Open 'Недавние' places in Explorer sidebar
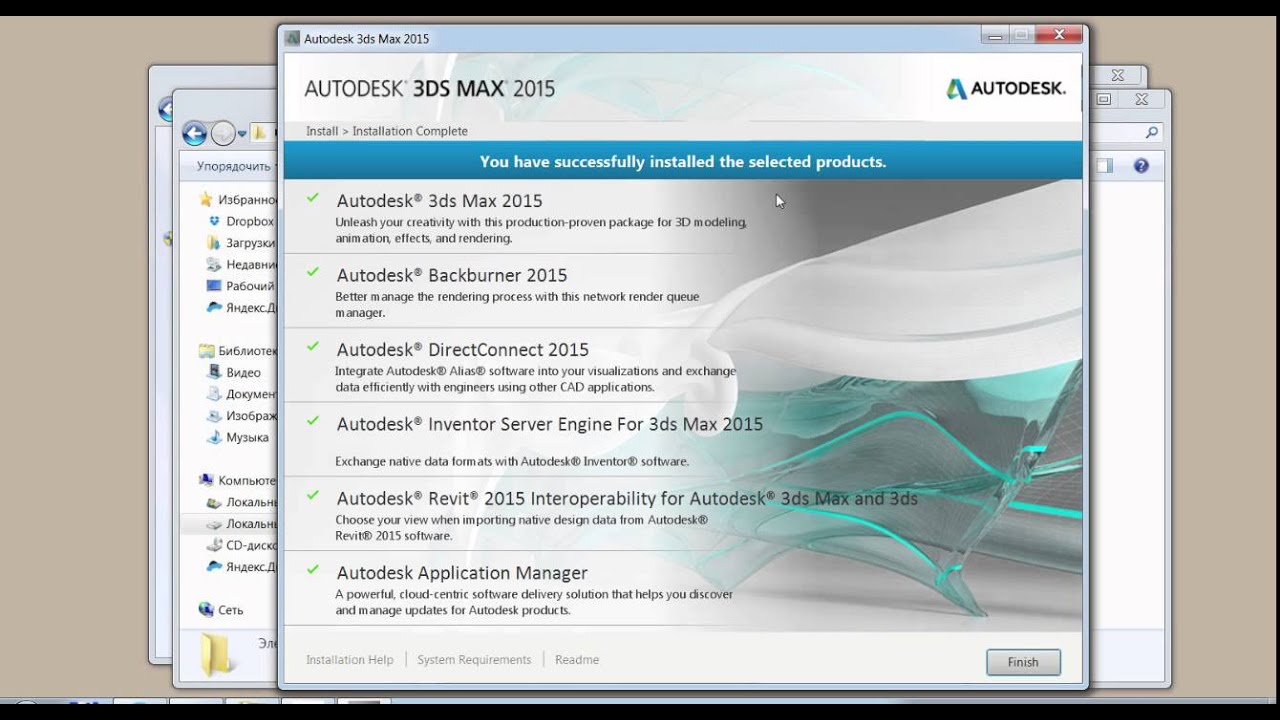The height and width of the screenshot is (720, 1280). pyautogui.click(x=241, y=265)
